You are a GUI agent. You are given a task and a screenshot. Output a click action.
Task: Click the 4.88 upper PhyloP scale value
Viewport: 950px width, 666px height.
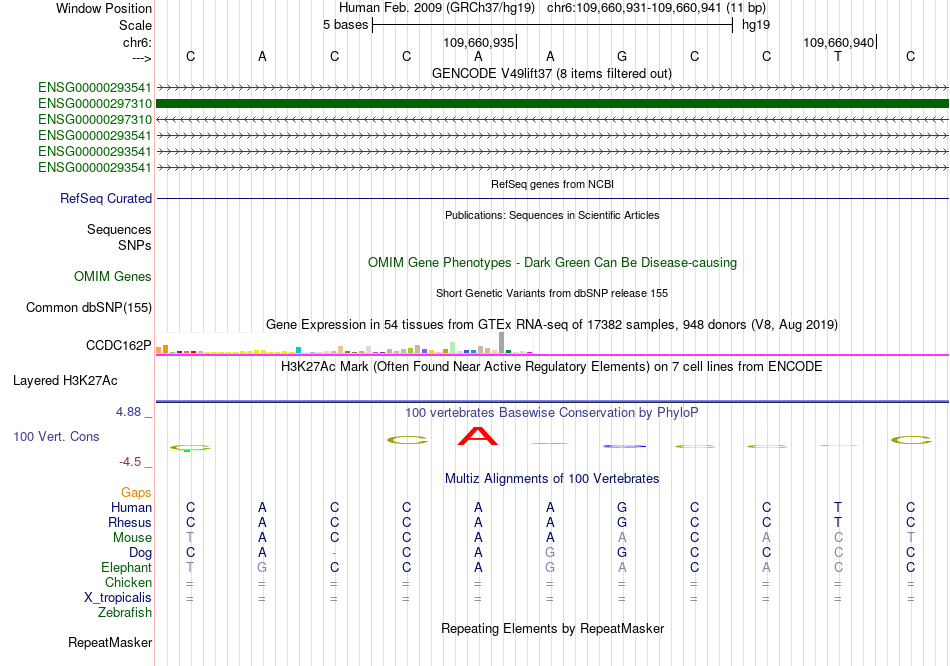[x=128, y=412]
